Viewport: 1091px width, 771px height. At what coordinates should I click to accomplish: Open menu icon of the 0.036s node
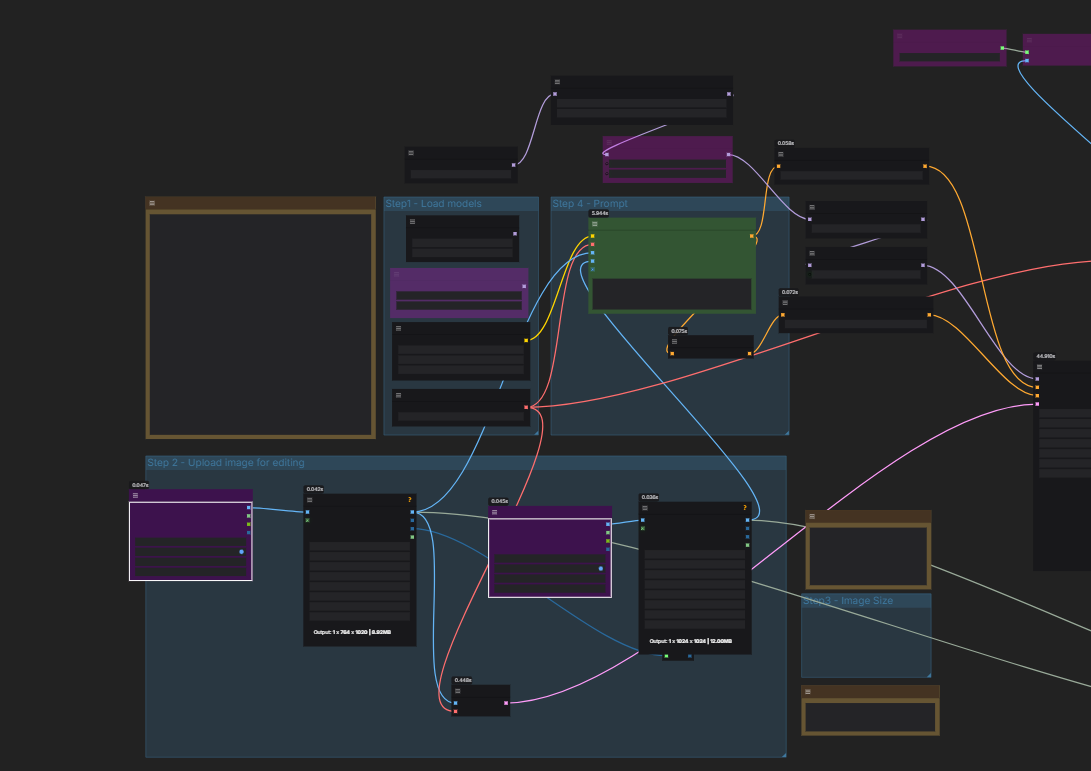(645, 508)
